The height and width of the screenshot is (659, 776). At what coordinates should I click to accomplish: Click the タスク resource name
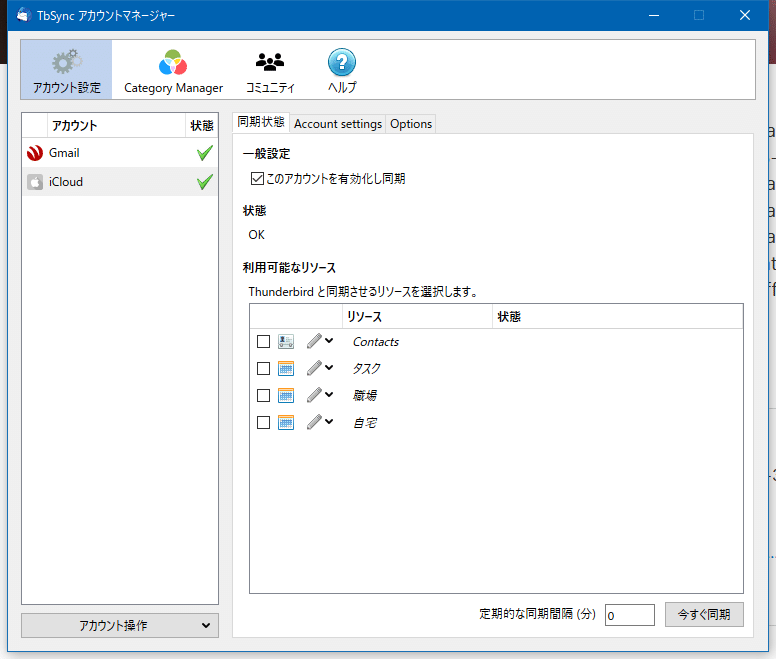tap(366, 369)
